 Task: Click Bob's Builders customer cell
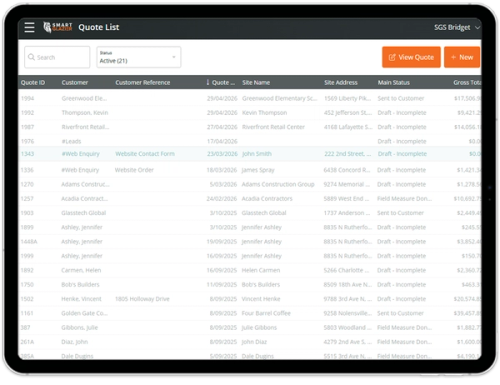coord(80,285)
